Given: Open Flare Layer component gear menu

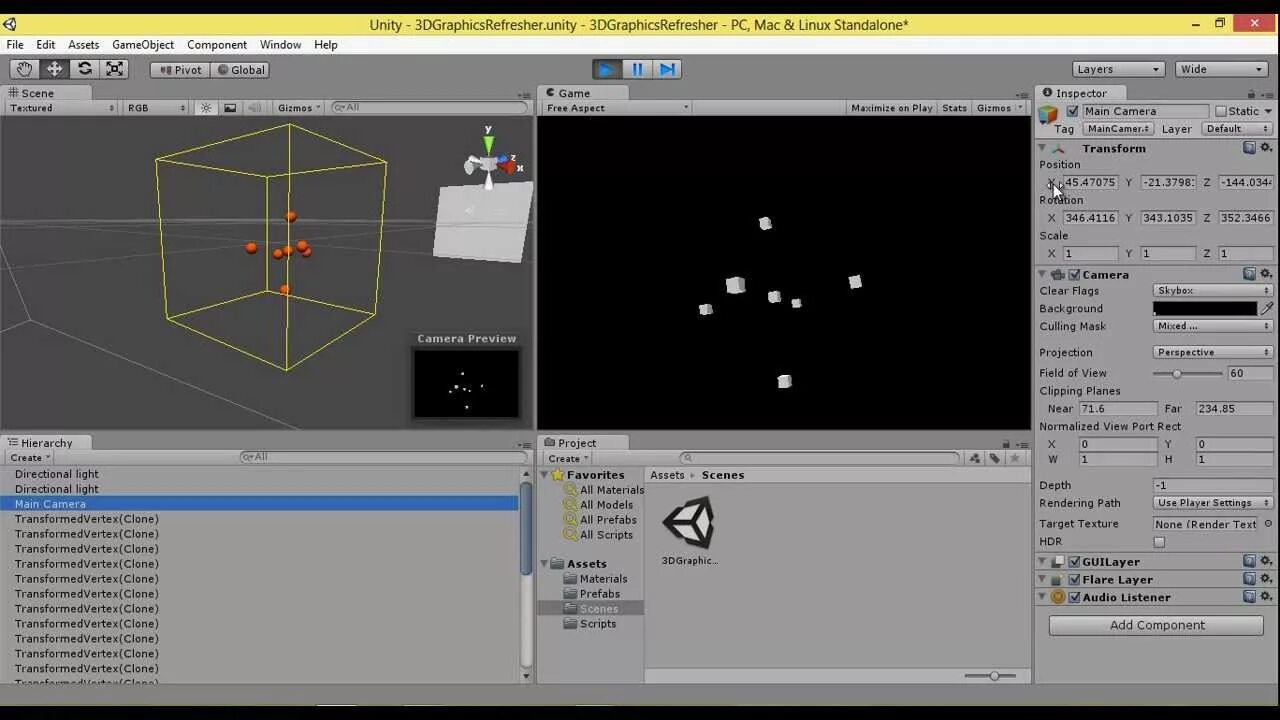Looking at the screenshot, I should (x=1265, y=579).
